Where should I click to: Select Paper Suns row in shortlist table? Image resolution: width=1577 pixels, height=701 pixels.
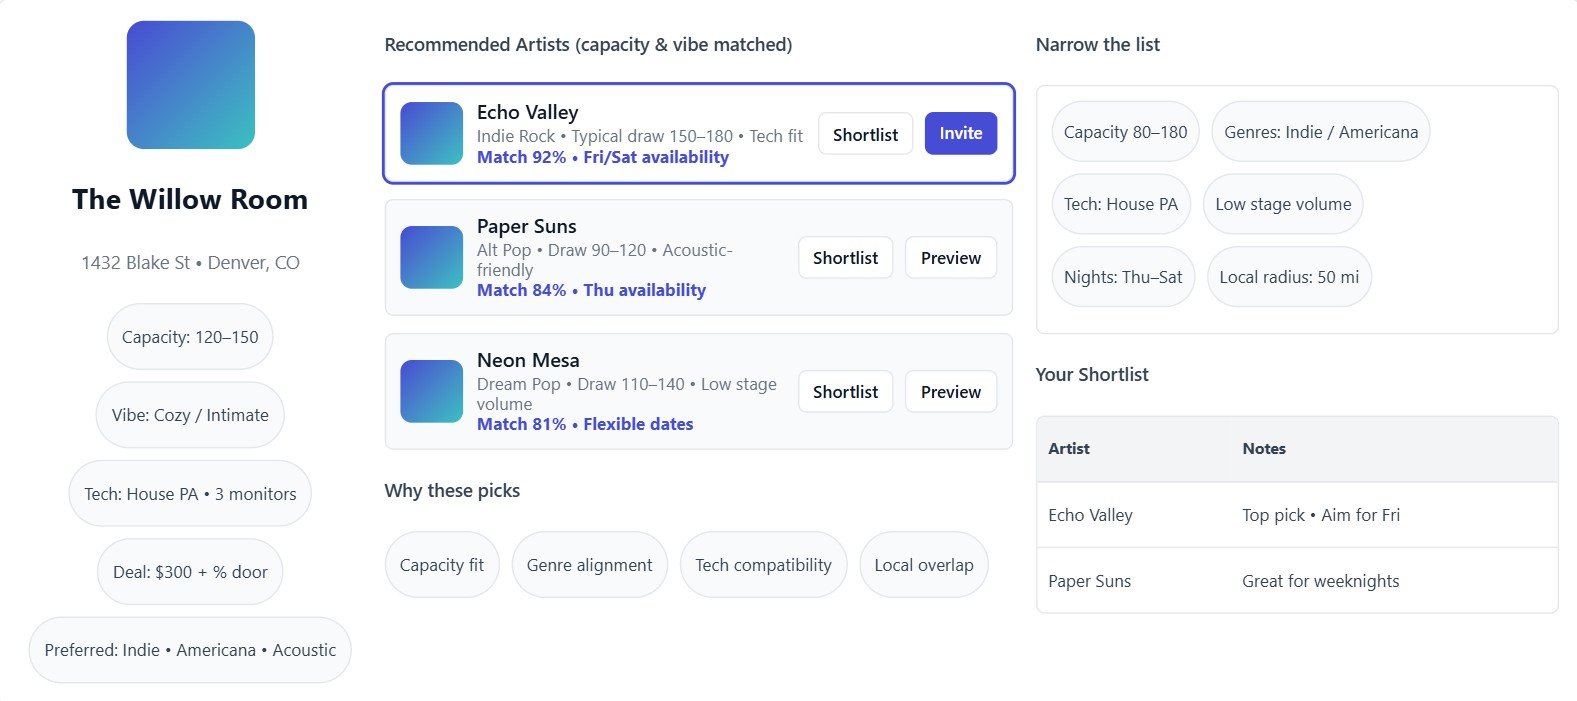[x=1296, y=581]
